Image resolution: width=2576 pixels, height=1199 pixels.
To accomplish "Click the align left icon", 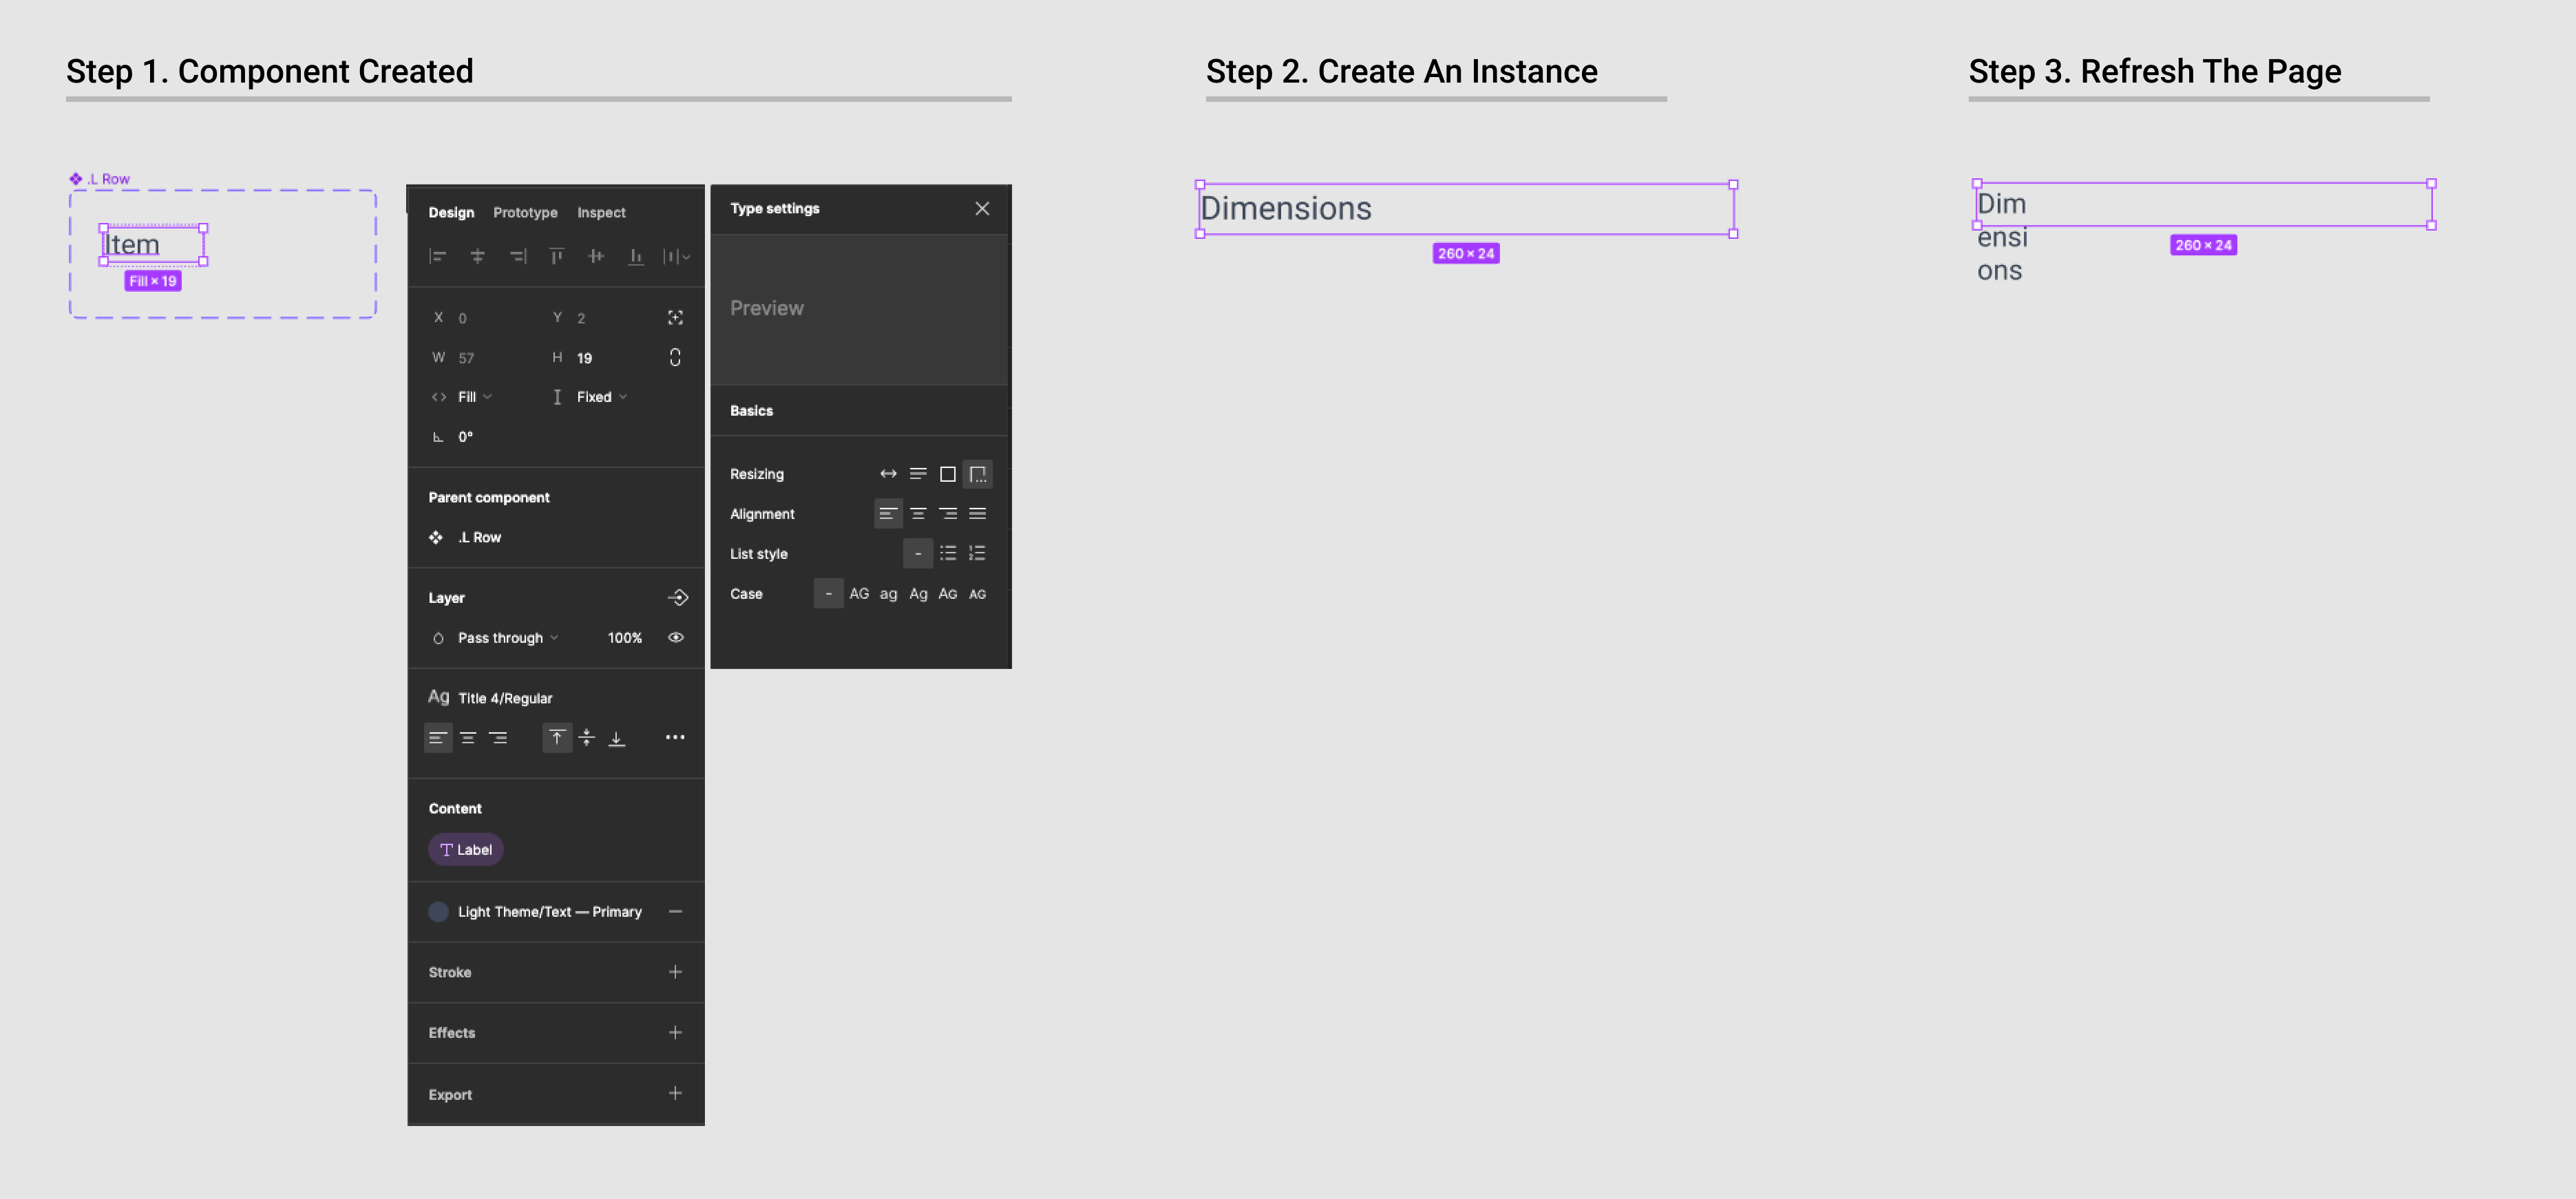I will [x=437, y=257].
